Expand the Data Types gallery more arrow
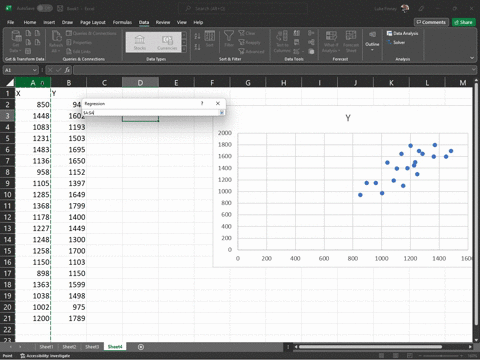The height and width of the screenshot is (360, 480). pyautogui.click(x=184, y=49)
